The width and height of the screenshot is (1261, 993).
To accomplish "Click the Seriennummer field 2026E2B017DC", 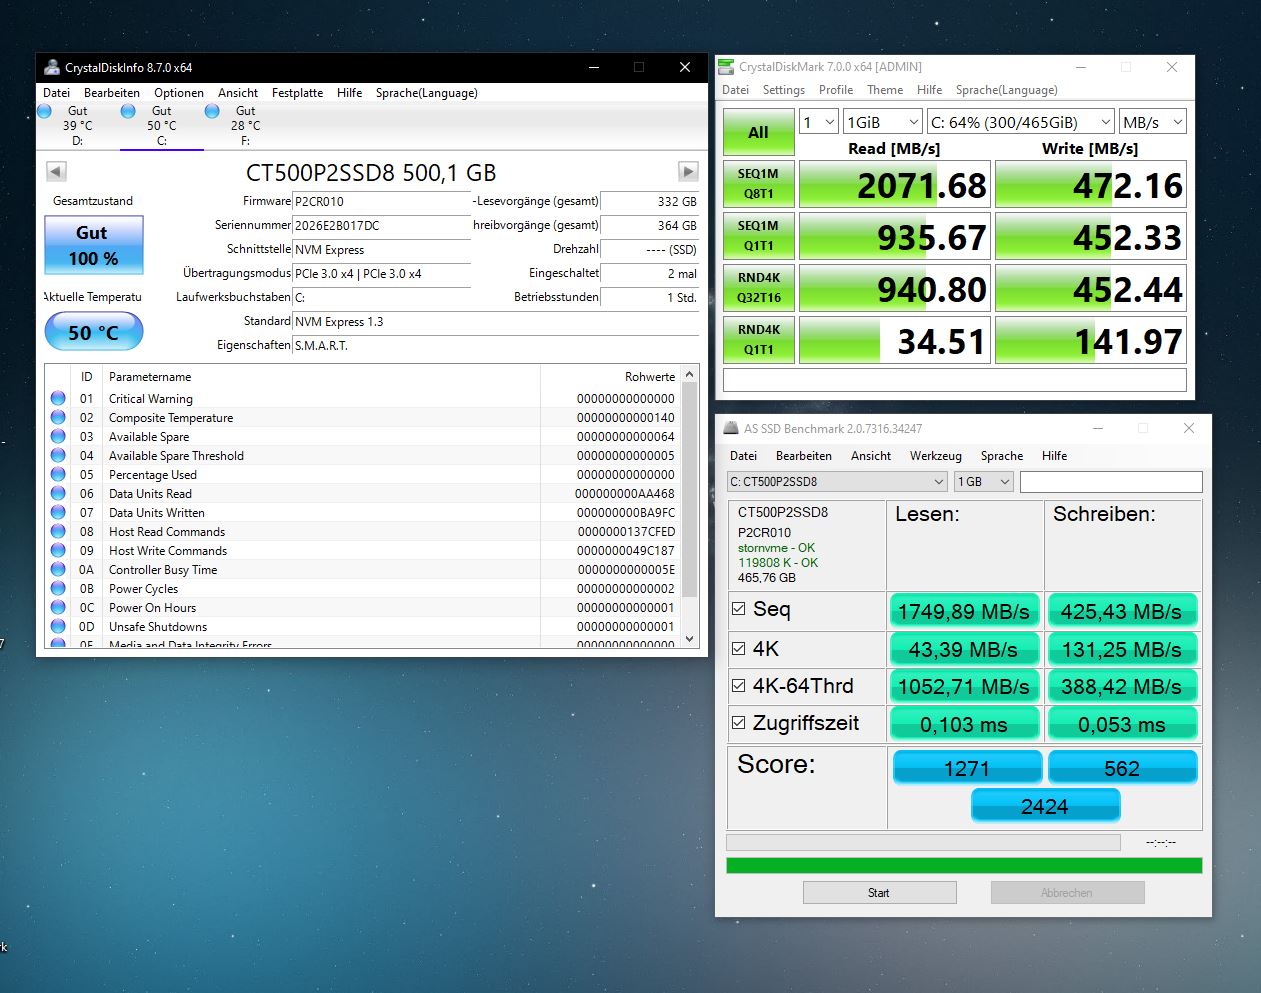I will (381, 226).
